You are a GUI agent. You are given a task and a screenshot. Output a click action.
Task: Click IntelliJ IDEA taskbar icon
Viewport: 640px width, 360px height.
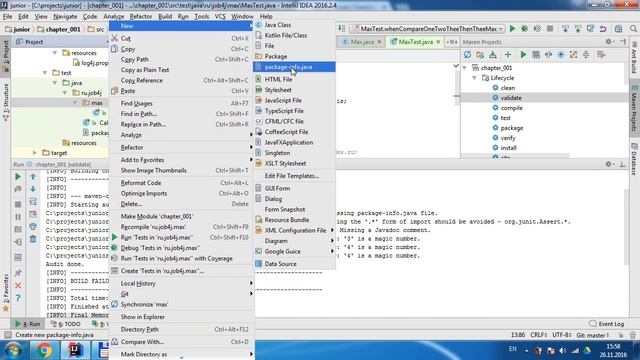[74, 350]
